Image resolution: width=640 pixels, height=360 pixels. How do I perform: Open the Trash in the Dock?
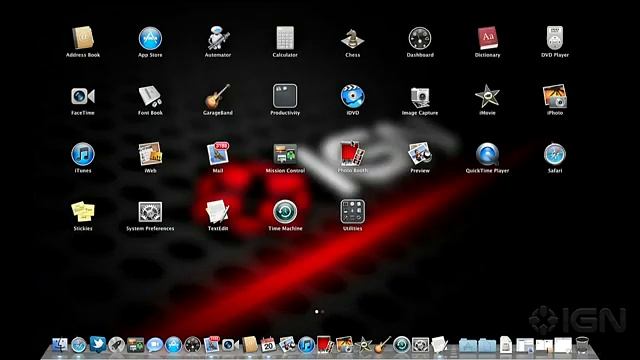point(582,345)
